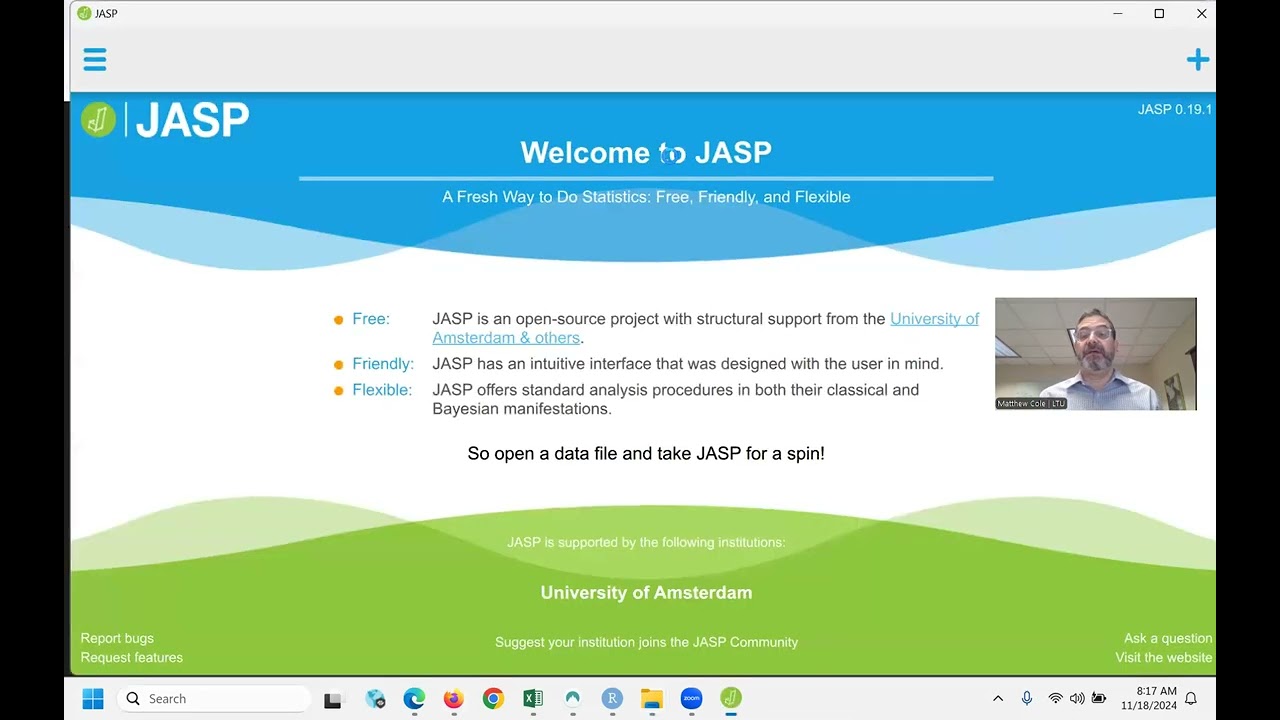Open Firefox from the taskbar
This screenshot has width=1280, height=720.
click(x=453, y=699)
